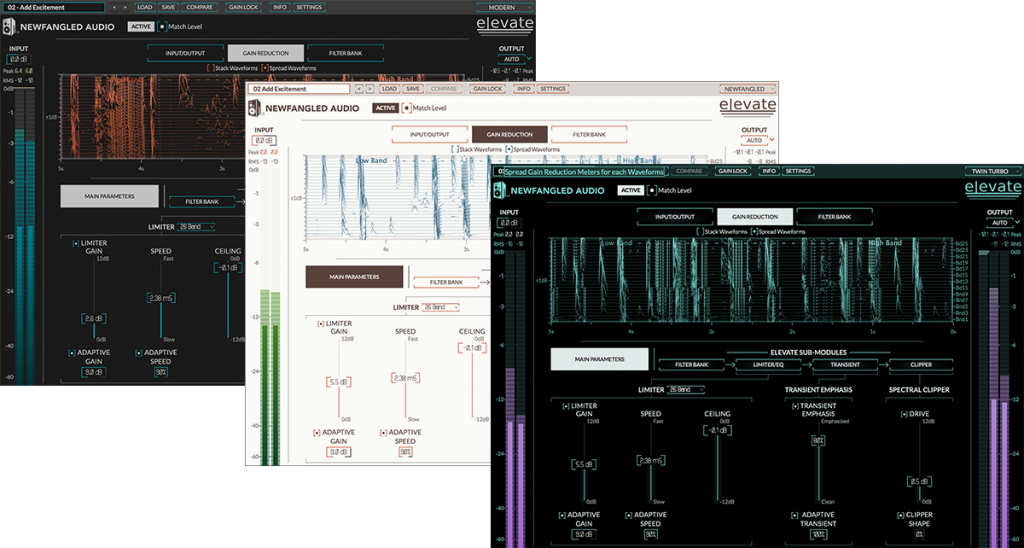Click the elevate logo in the Twin Turbo window
Screen dimensions: 1024x548
pyautogui.click(x=993, y=188)
